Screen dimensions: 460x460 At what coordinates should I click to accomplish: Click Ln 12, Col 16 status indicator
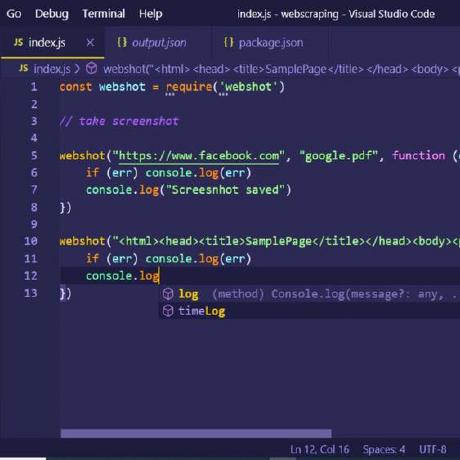[320, 449]
